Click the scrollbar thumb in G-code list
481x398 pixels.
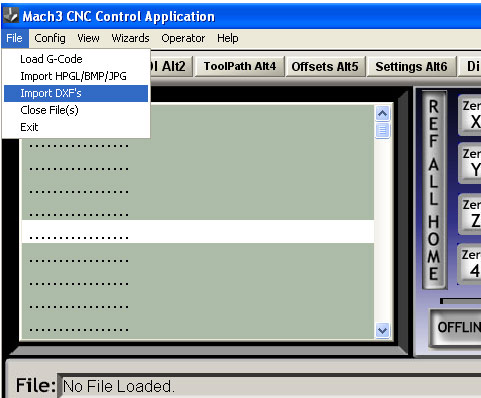click(382, 130)
